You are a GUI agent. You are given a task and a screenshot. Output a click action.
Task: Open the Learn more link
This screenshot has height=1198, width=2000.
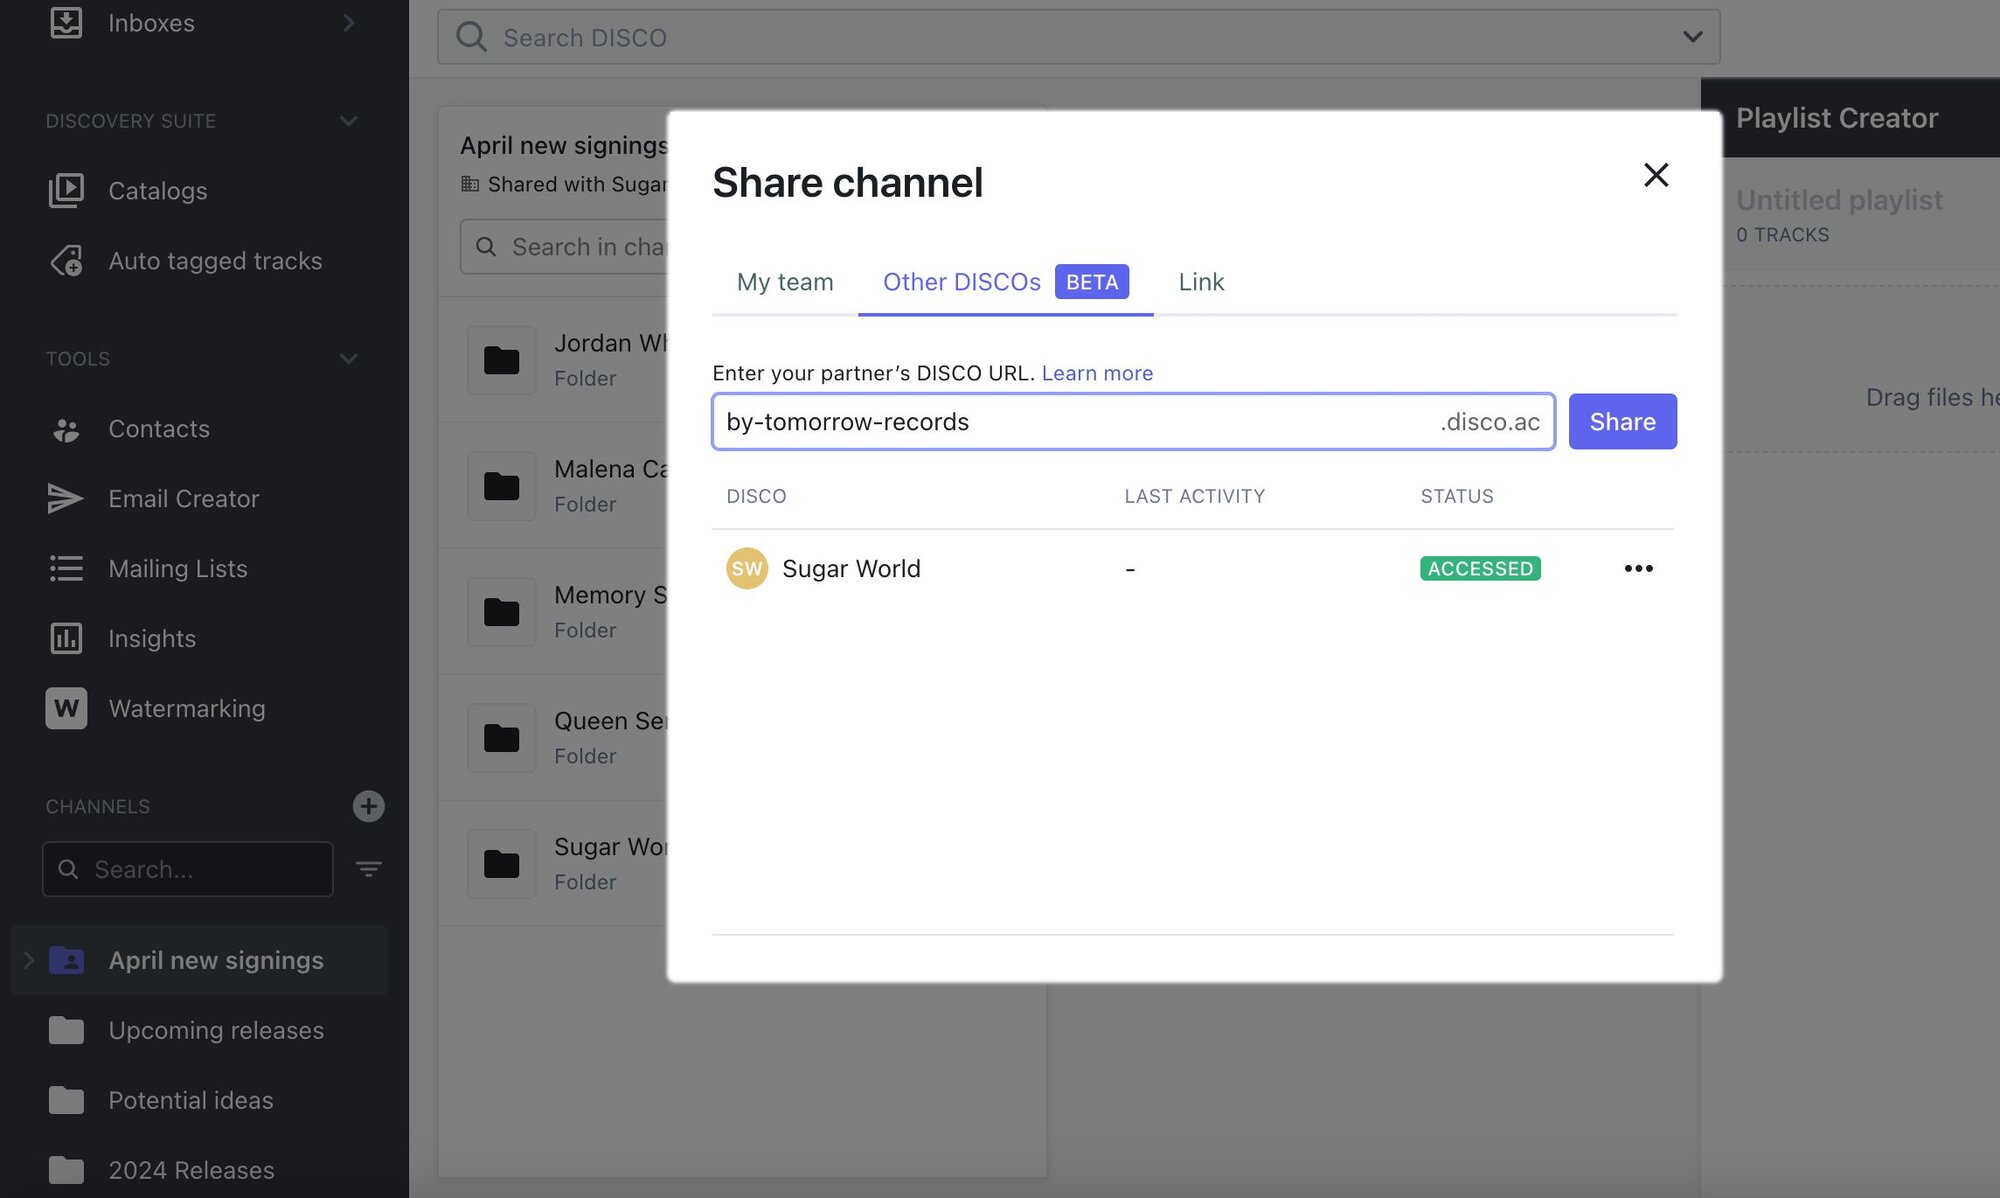pos(1097,373)
